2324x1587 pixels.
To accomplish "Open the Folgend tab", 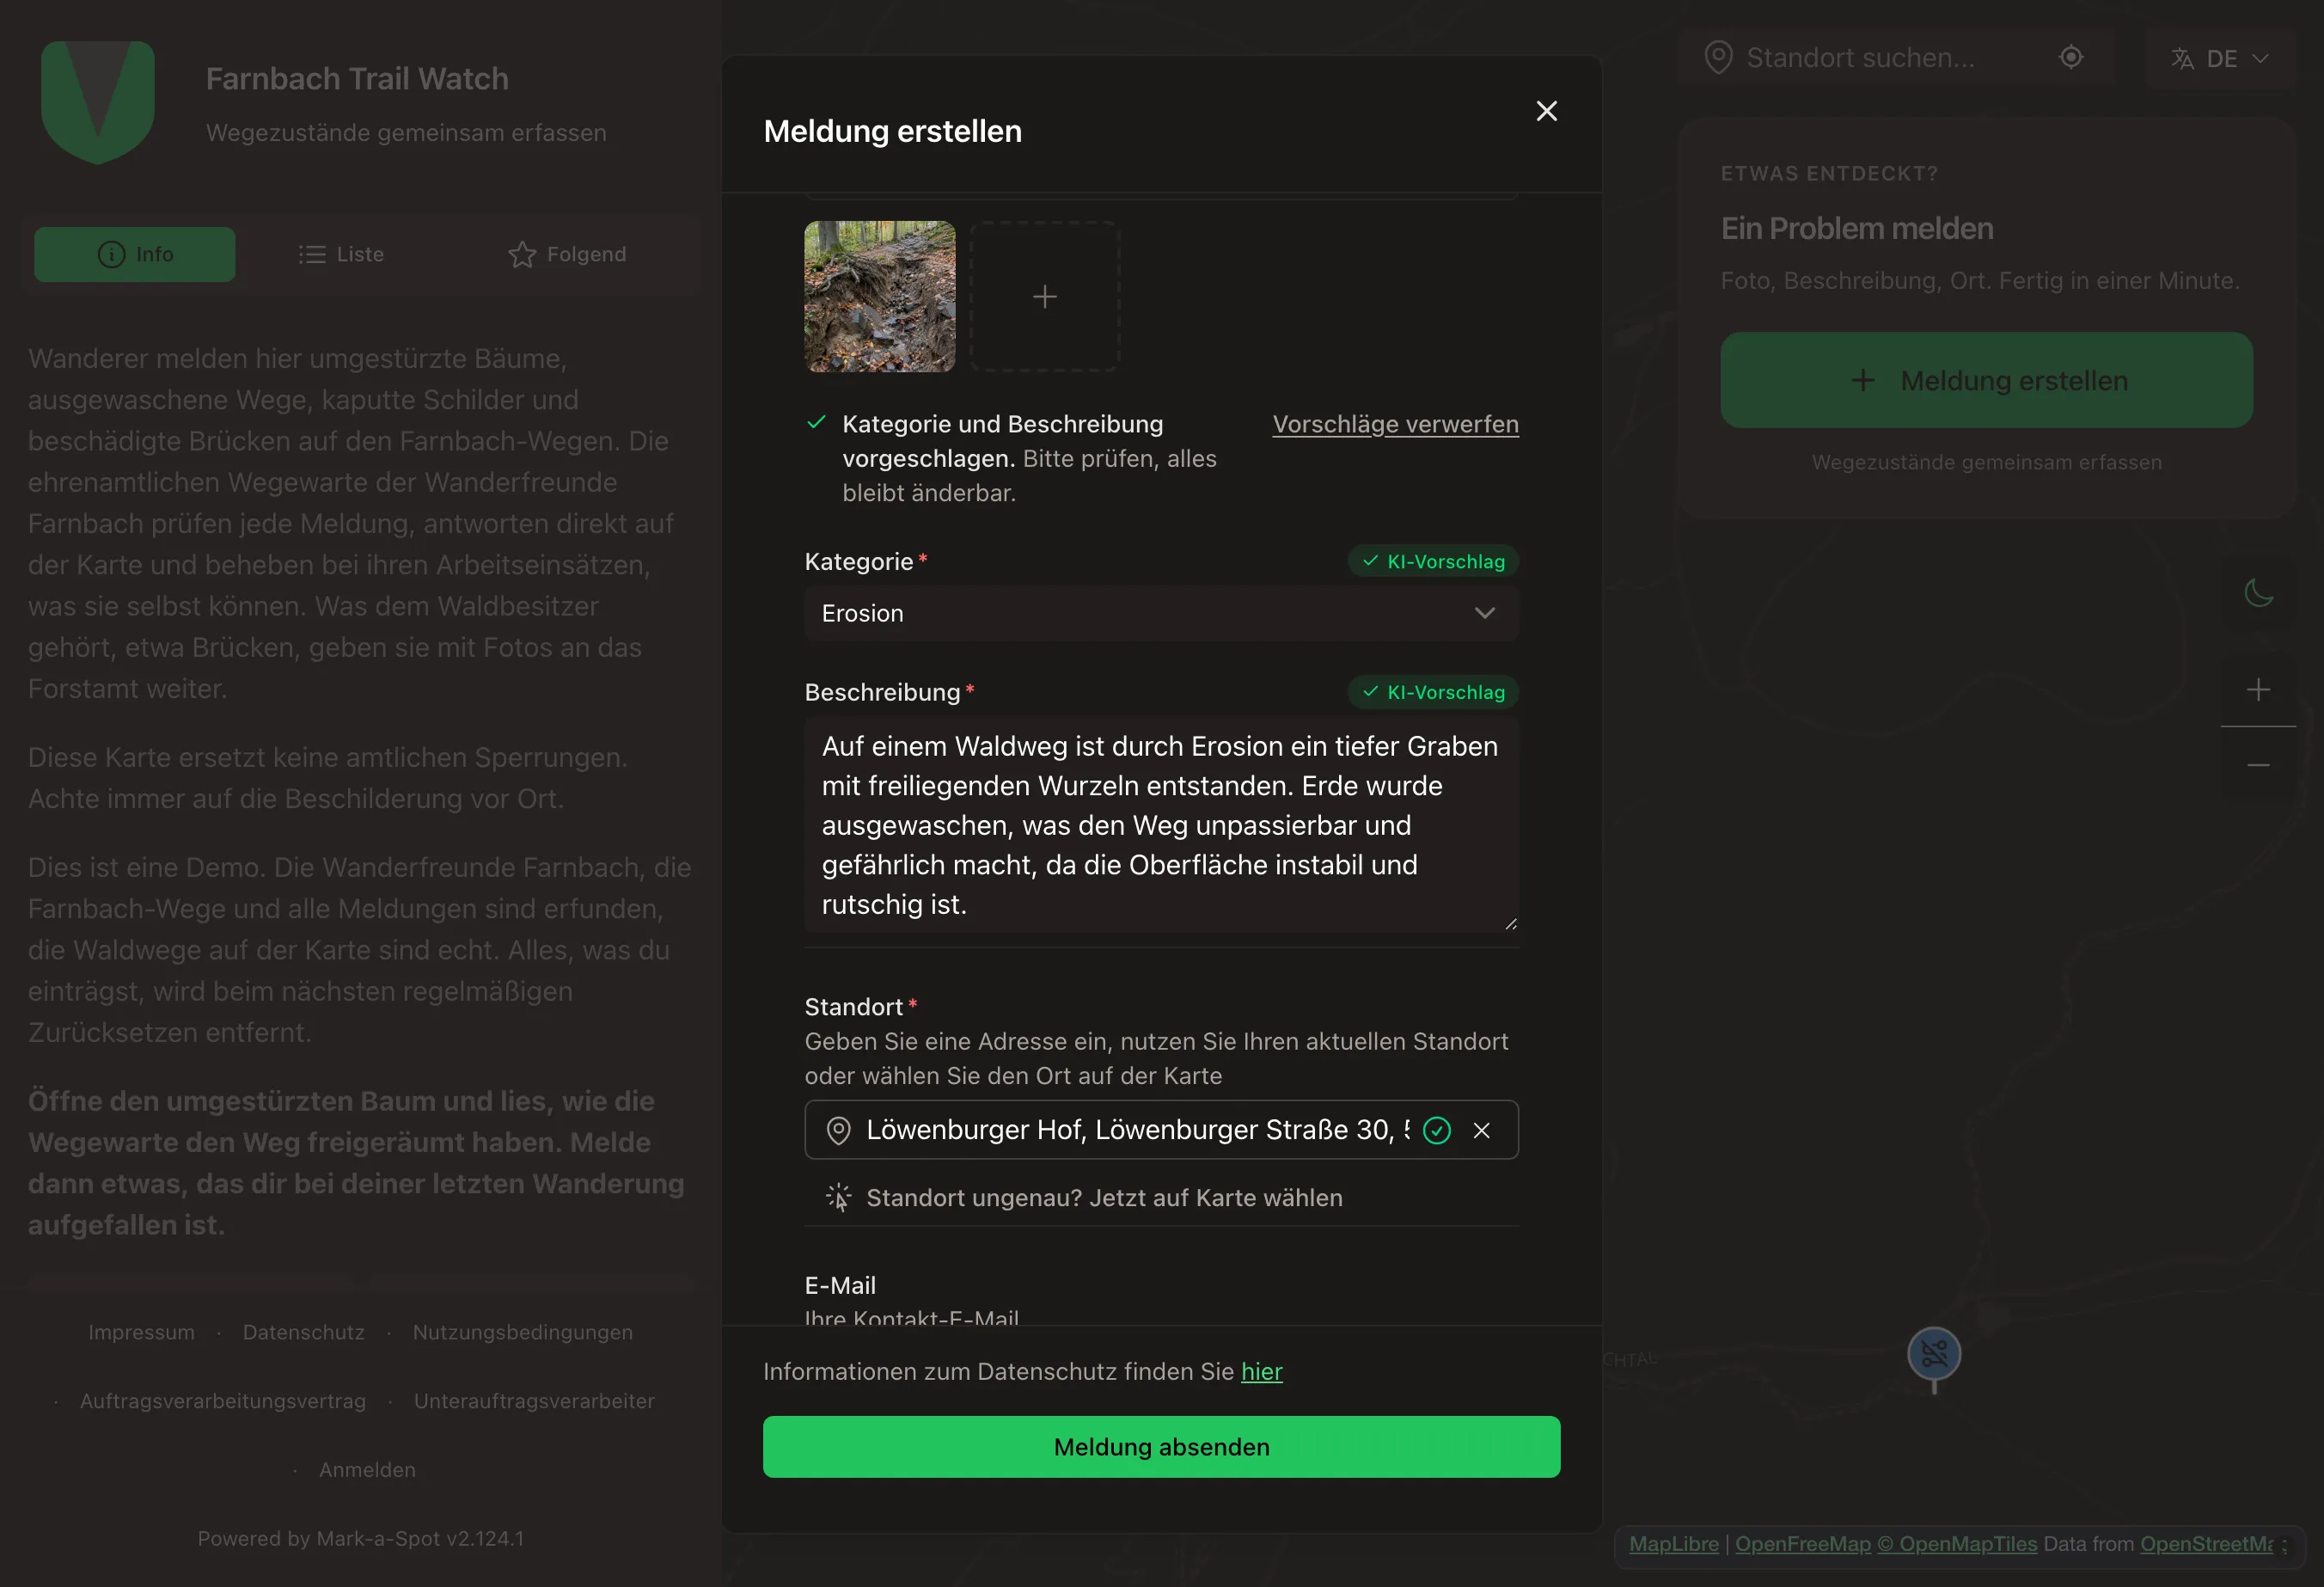I will (x=567, y=254).
